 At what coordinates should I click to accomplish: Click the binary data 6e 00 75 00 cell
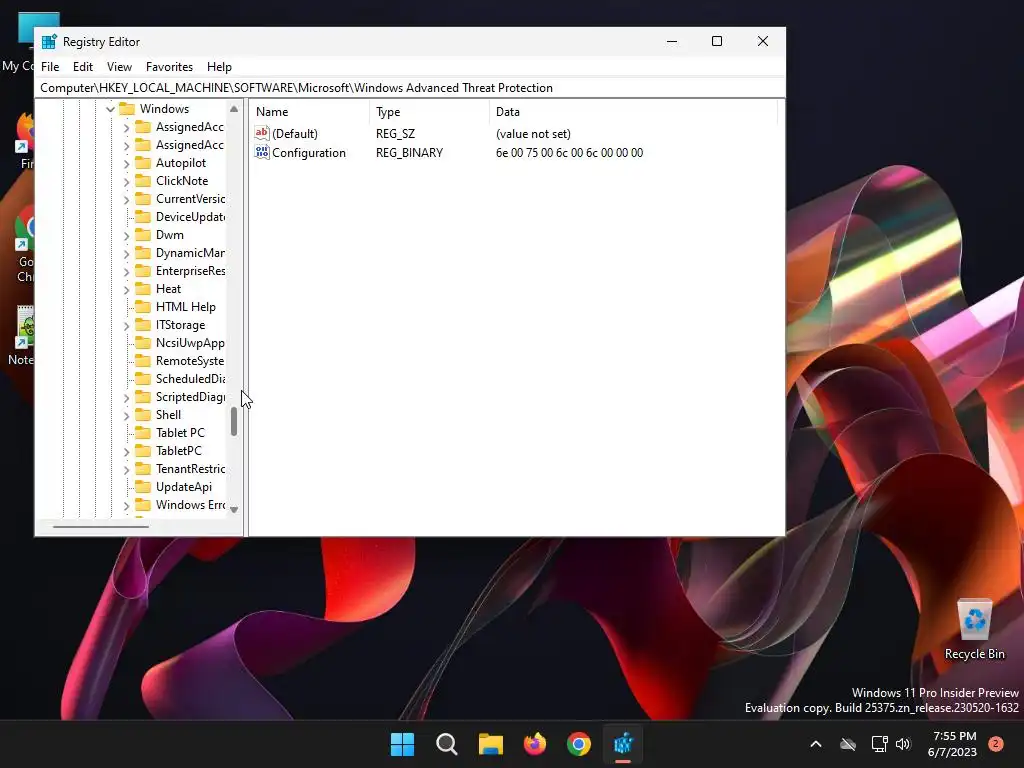click(x=569, y=153)
